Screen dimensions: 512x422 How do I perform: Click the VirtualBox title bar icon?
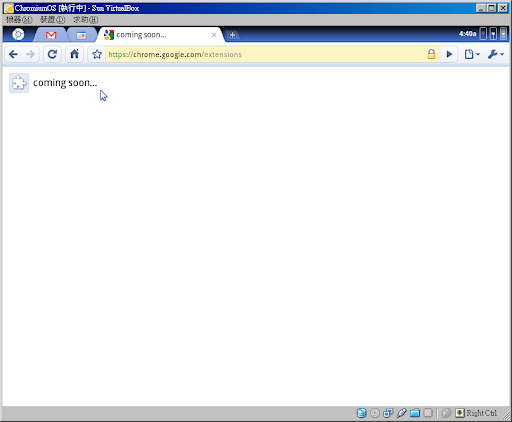point(9,8)
